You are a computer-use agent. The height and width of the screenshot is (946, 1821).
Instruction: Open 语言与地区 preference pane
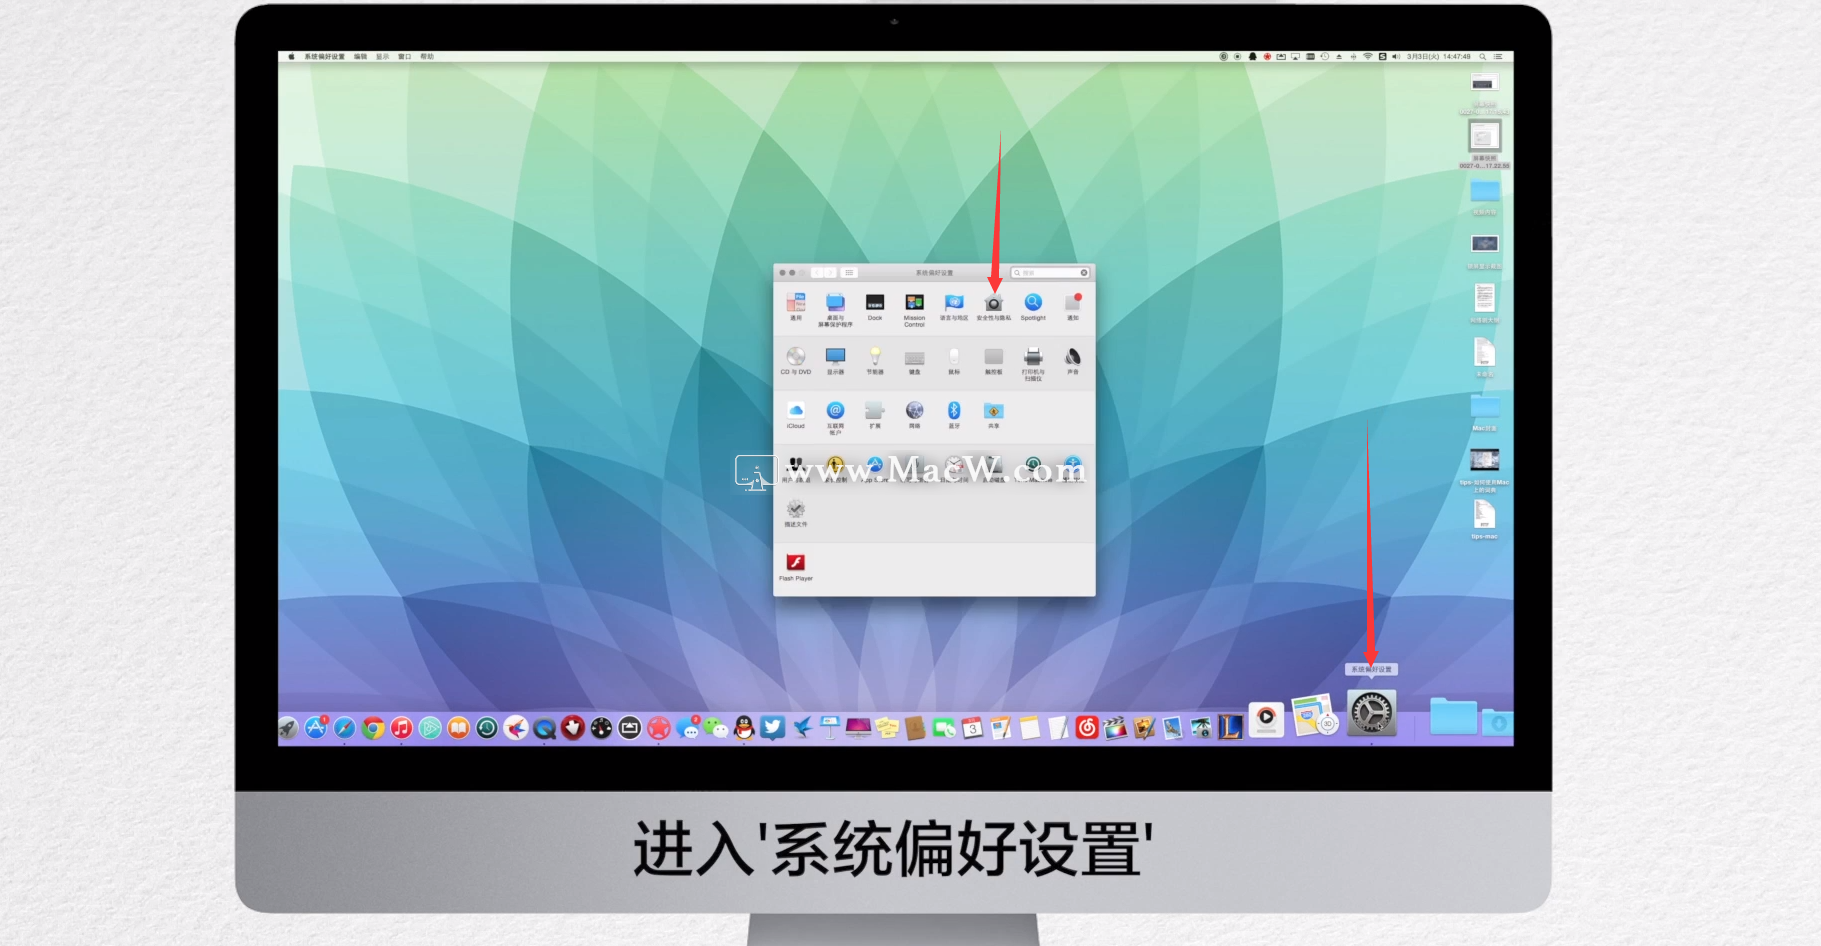(x=954, y=306)
